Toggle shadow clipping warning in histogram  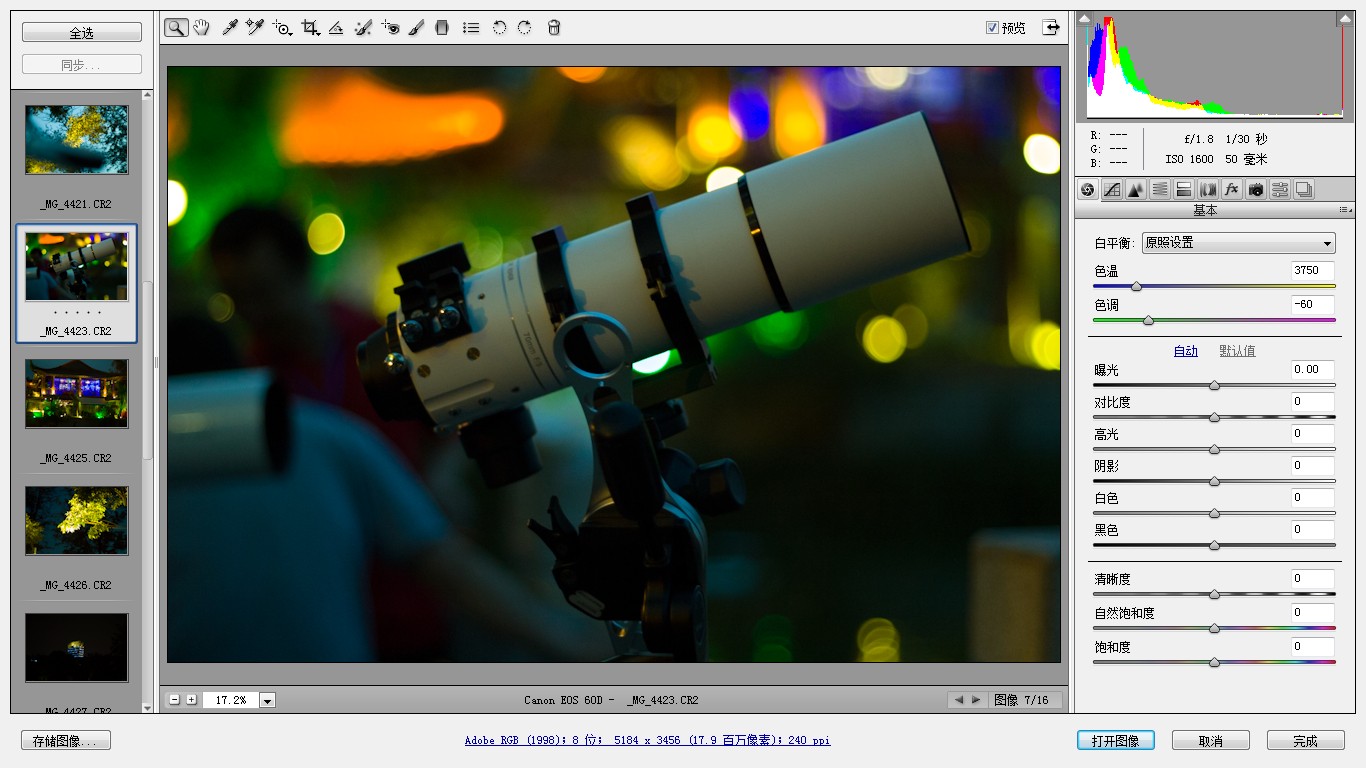[1084, 18]
